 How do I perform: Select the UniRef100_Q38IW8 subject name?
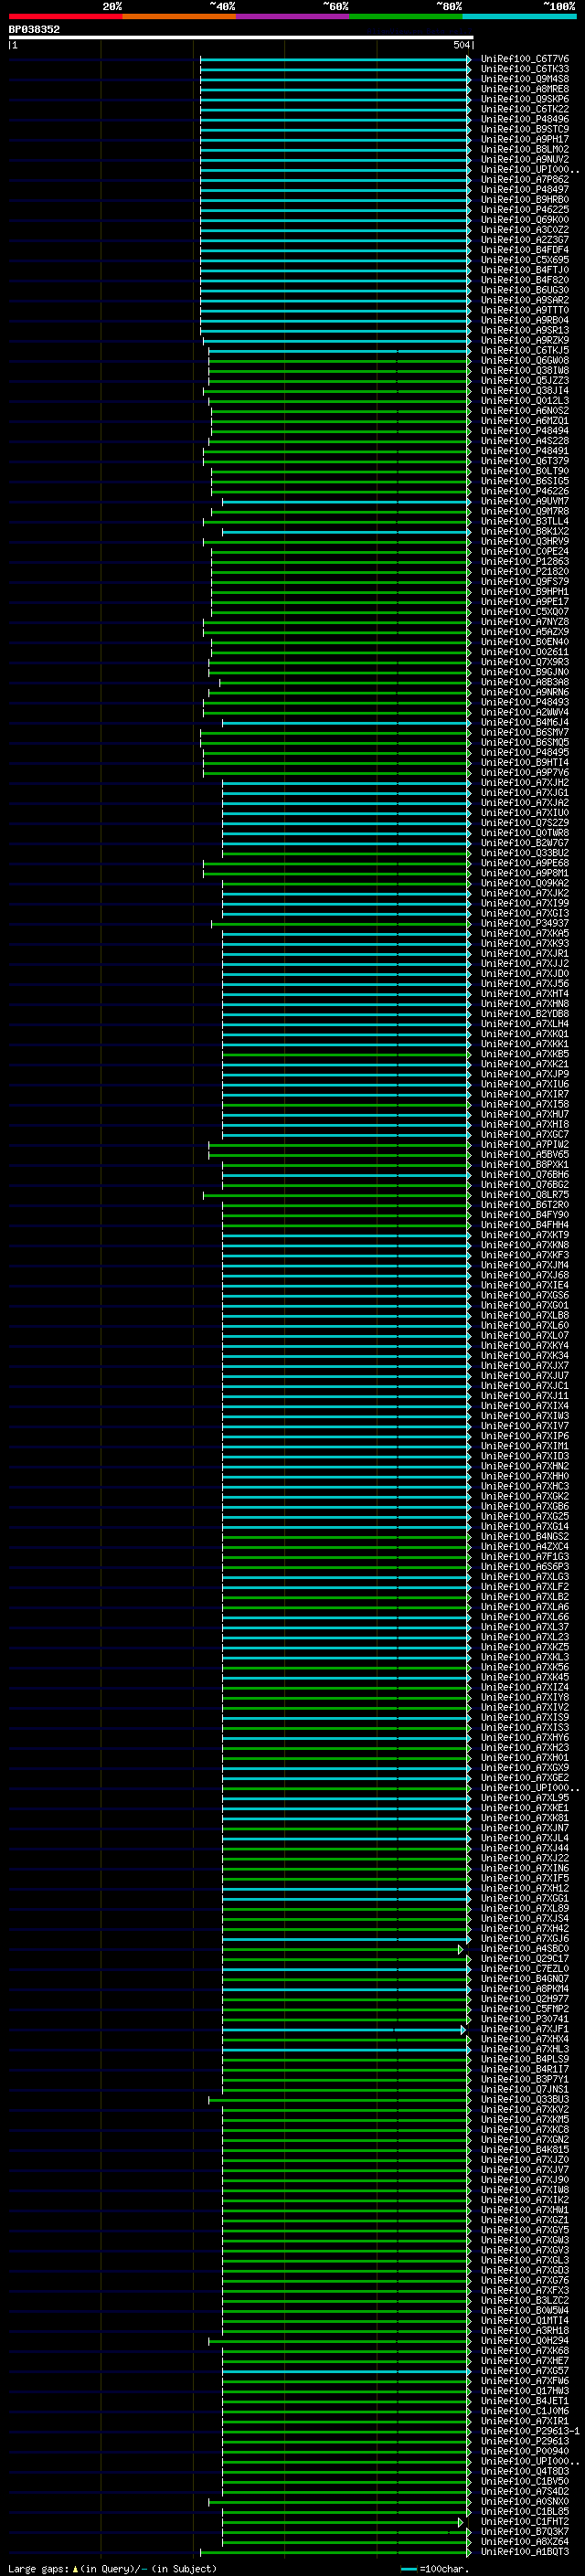pyautogui.click(x=524, y=370)
